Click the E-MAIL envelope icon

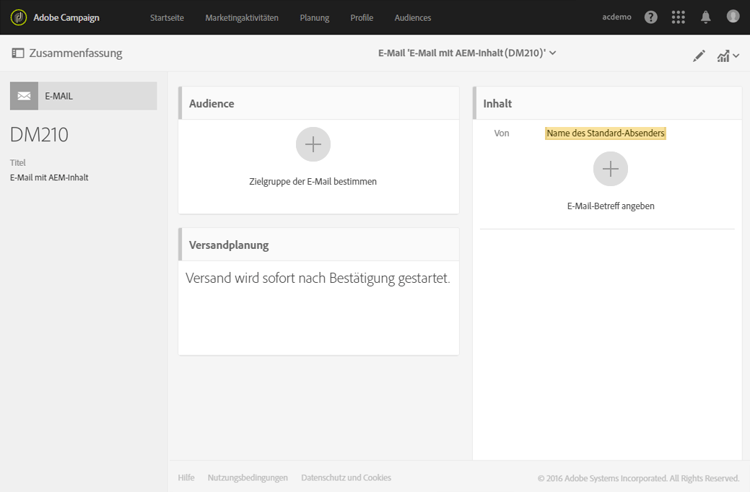pyautogui.click(x=24, y=96)
